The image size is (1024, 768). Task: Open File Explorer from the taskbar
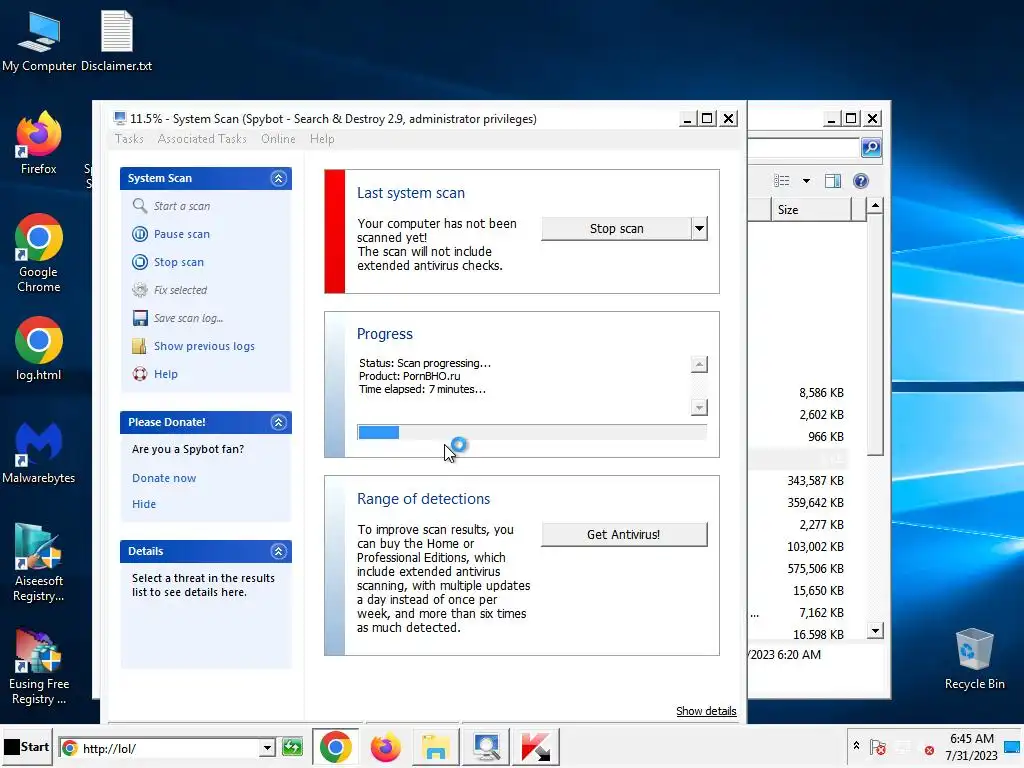(x=436, y=747)
